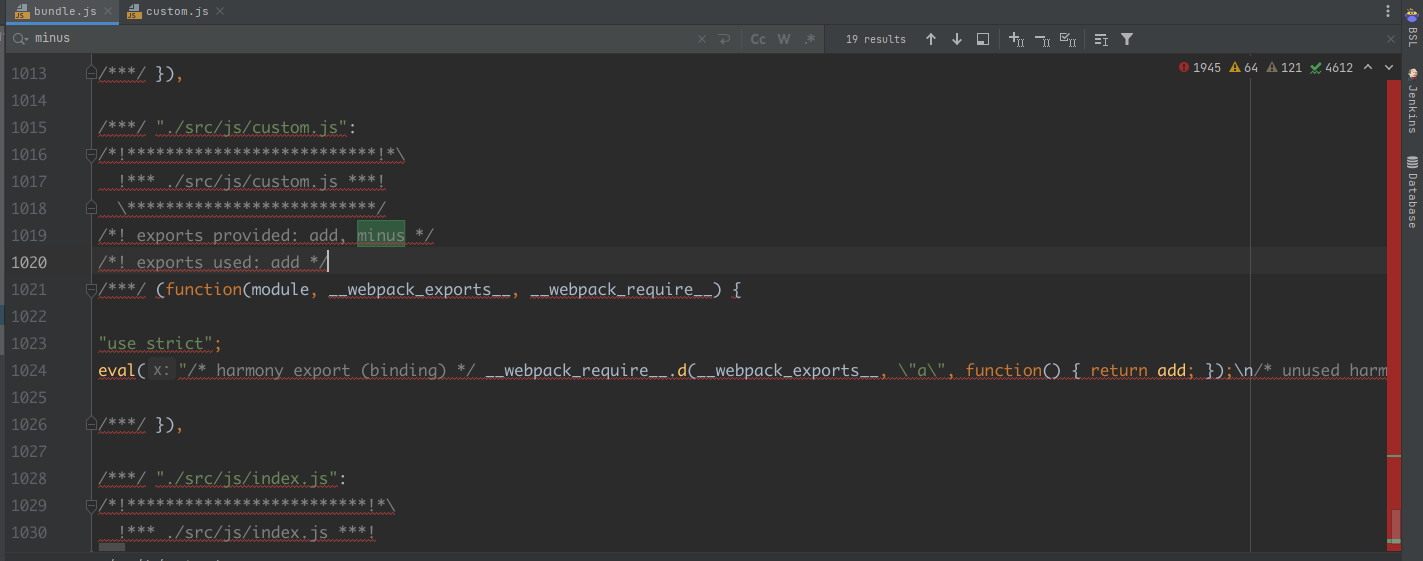Go to next highlighted error arrow
The width and height of the screenshot is (1423, 561).
click(1389, 68)
